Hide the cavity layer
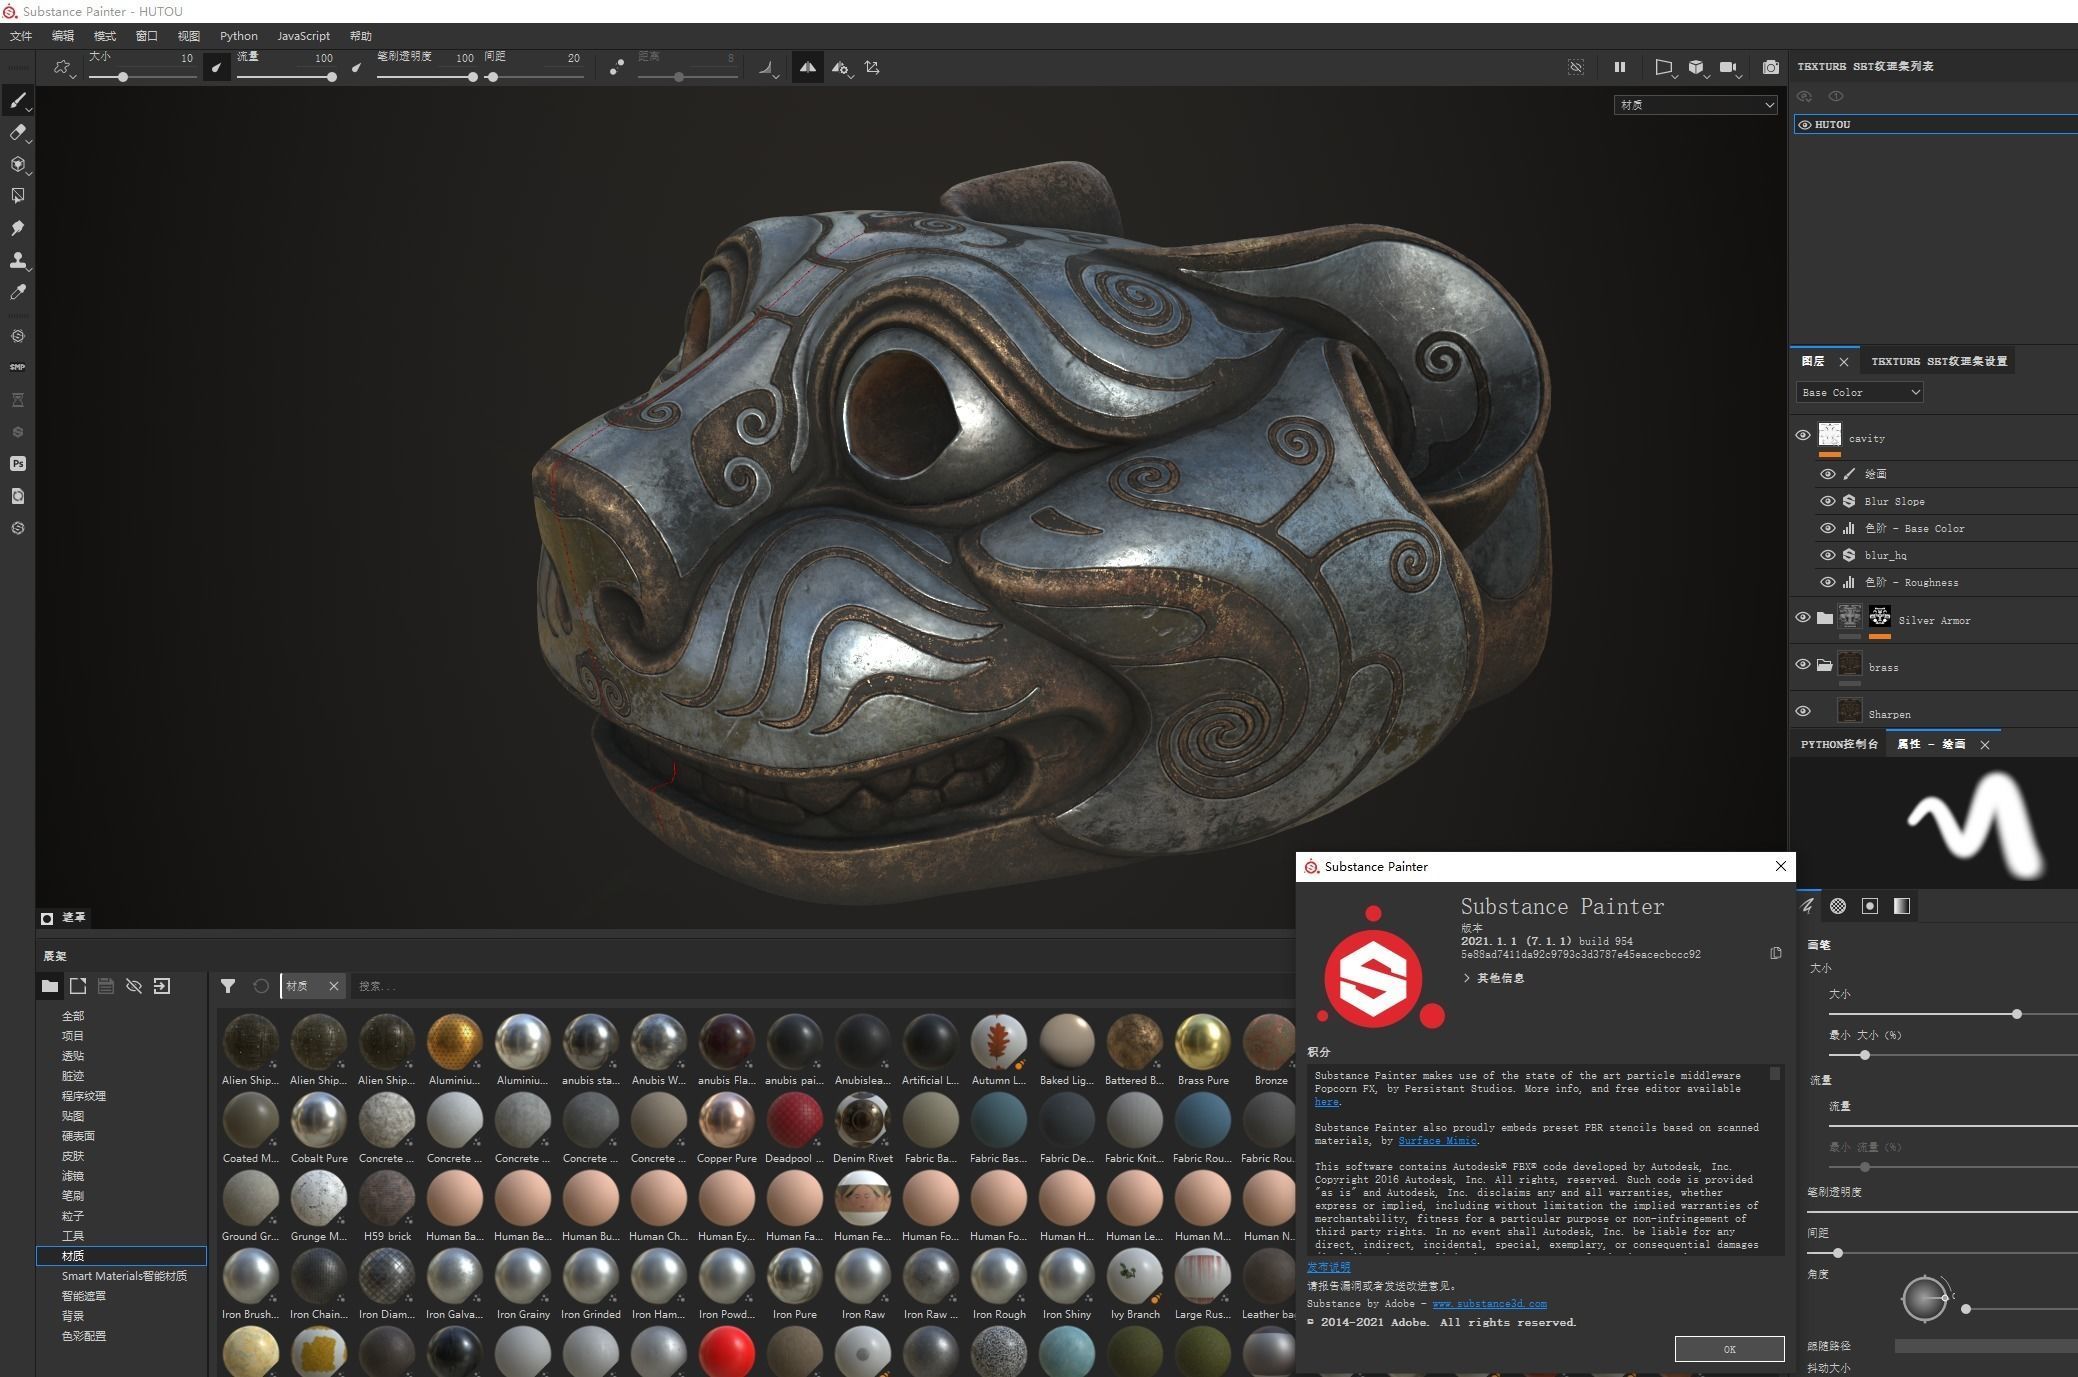 point(1803,435)
